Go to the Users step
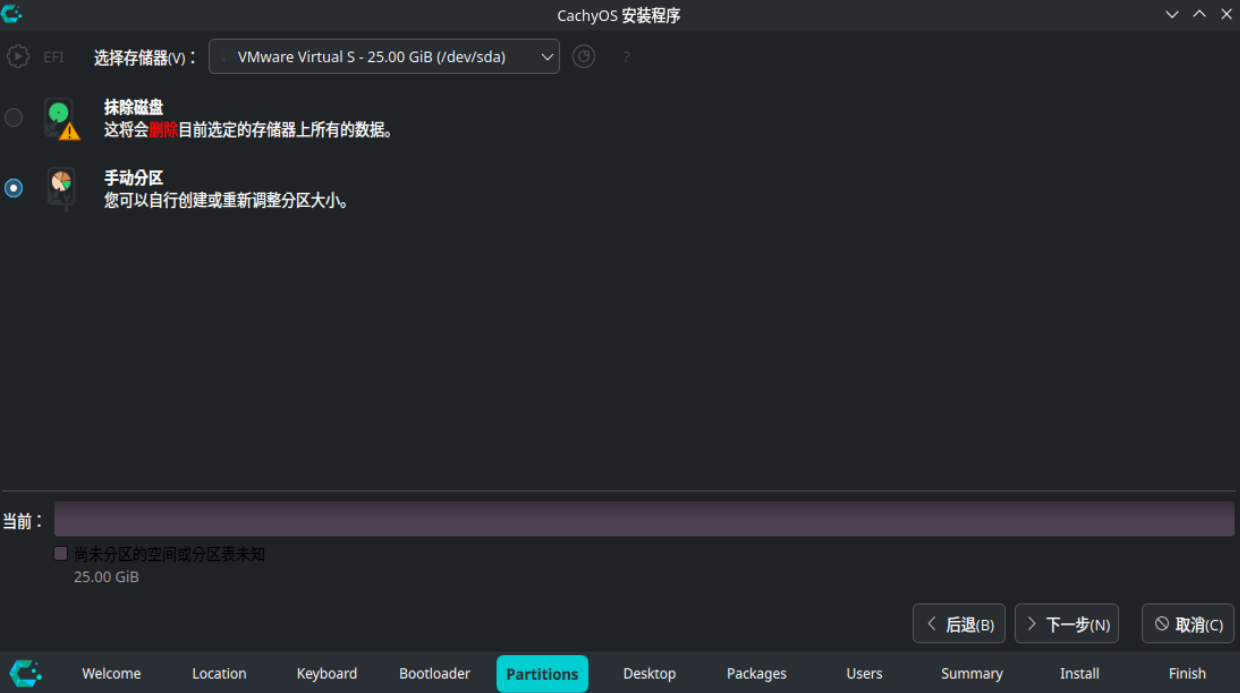The width and height of the screenshot is (1240, 693). point(865,674)
